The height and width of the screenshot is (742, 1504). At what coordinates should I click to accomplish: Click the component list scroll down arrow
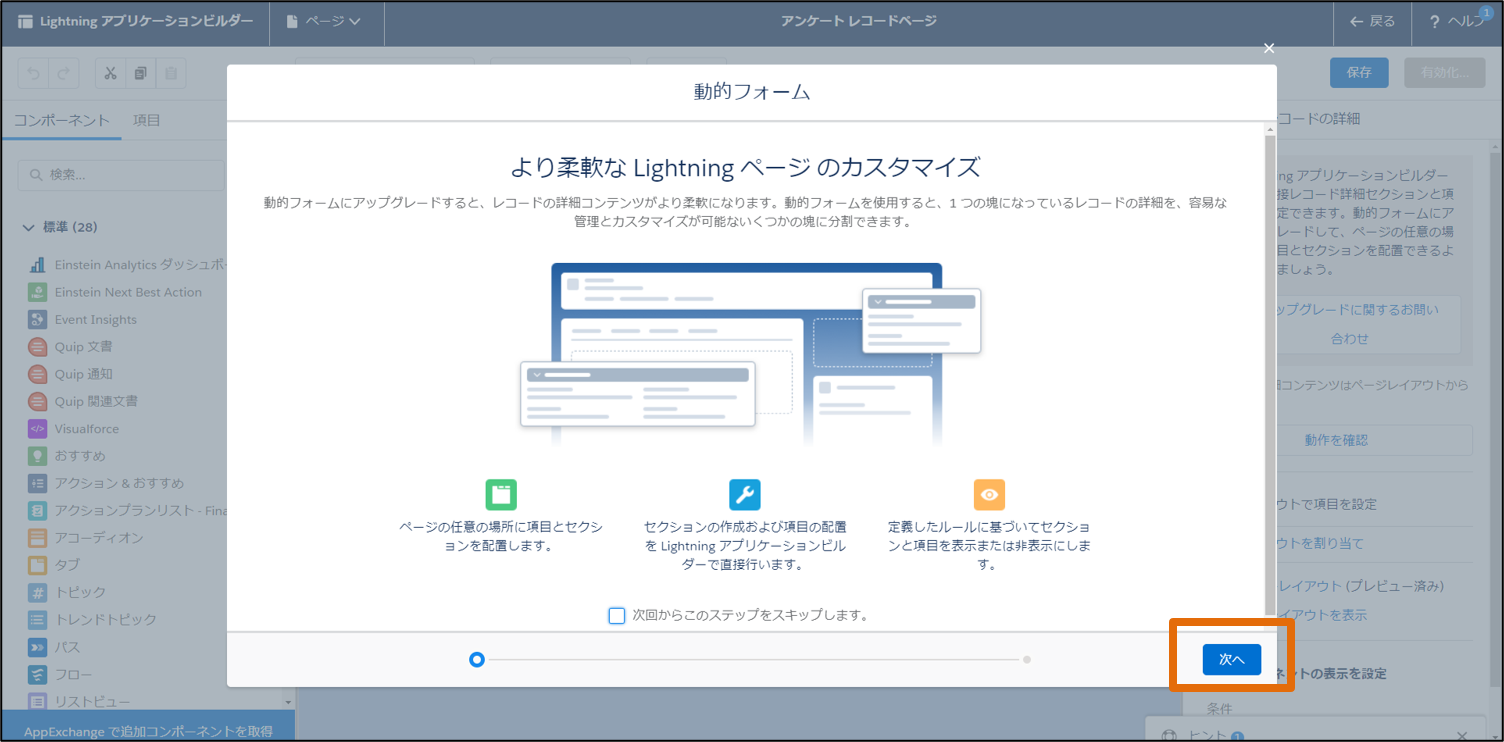pos(289,704)
